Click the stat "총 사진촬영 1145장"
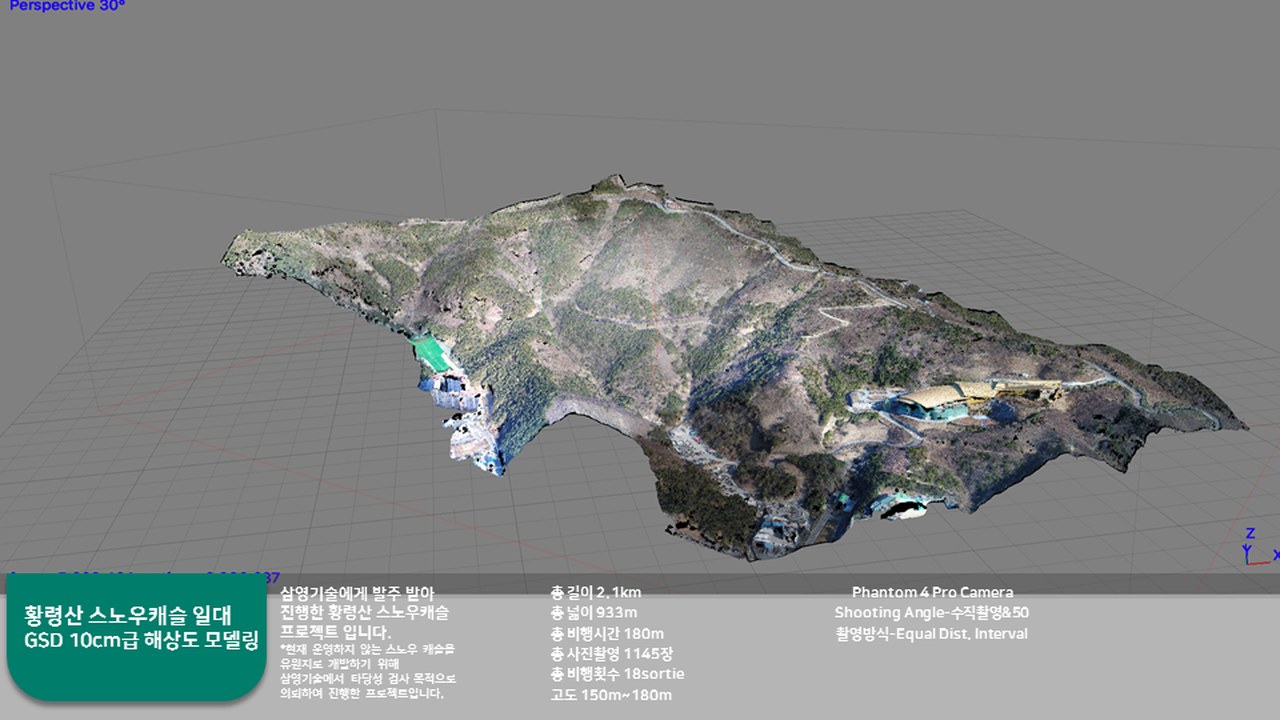Viewport: 1280px width, 720px height. [x=611, y=654]
